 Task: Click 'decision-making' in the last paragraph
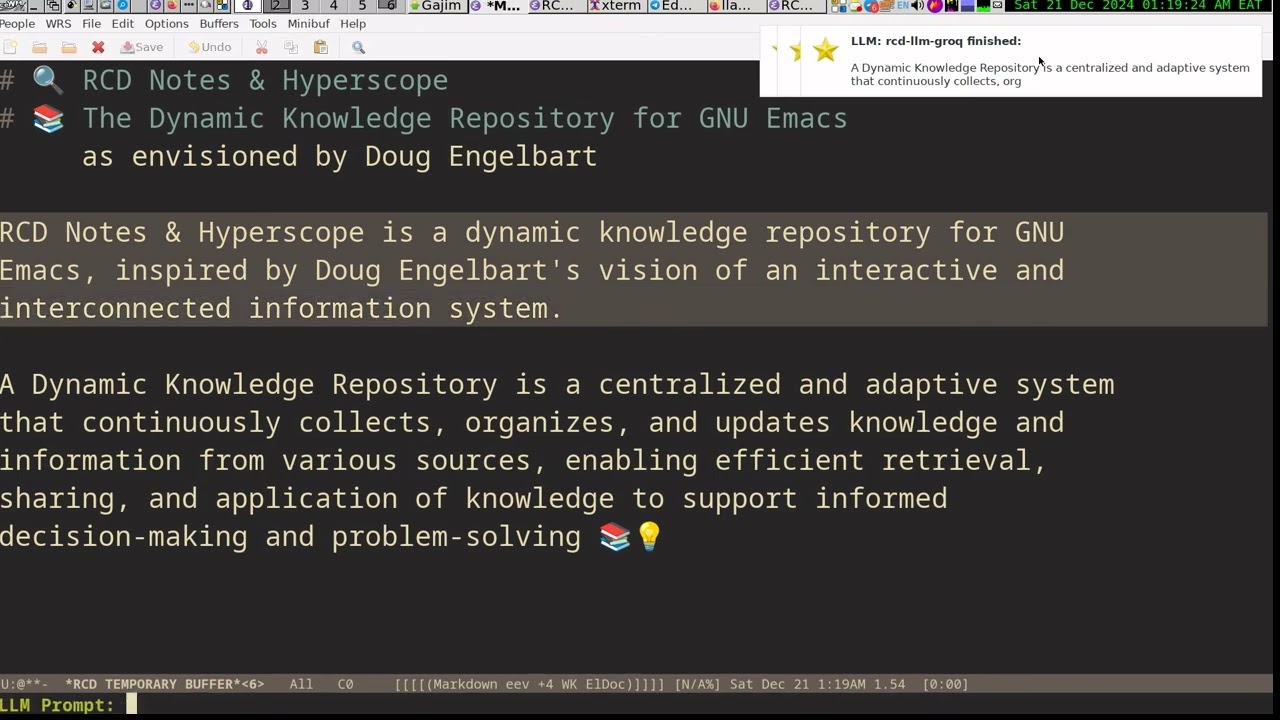point(124,536)
